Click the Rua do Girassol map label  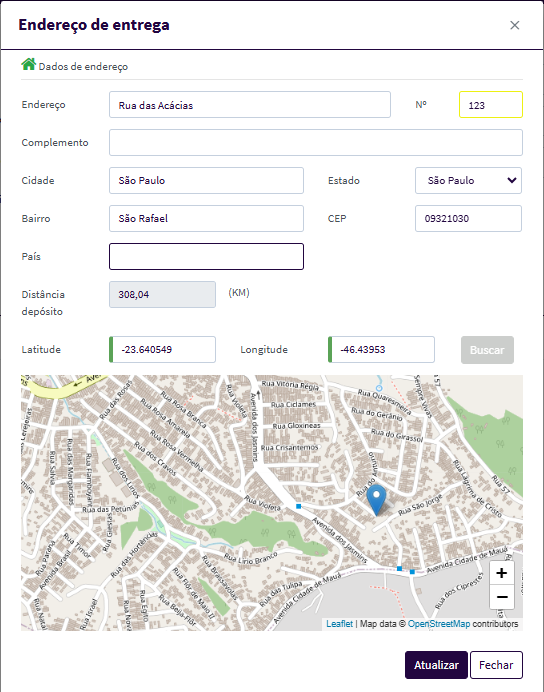[397, 435]
